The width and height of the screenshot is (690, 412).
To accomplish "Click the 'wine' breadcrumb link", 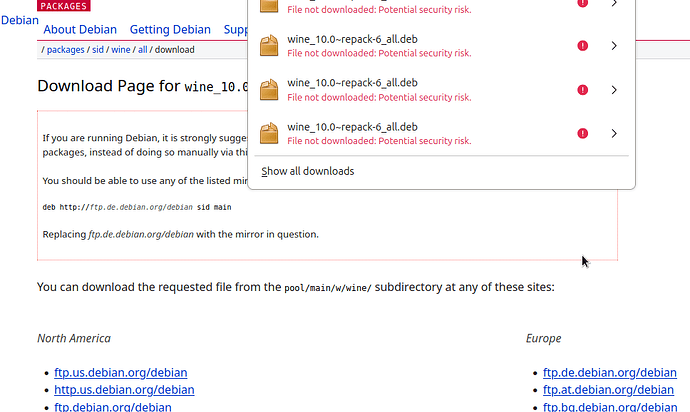I will click(x=121, y=50).
